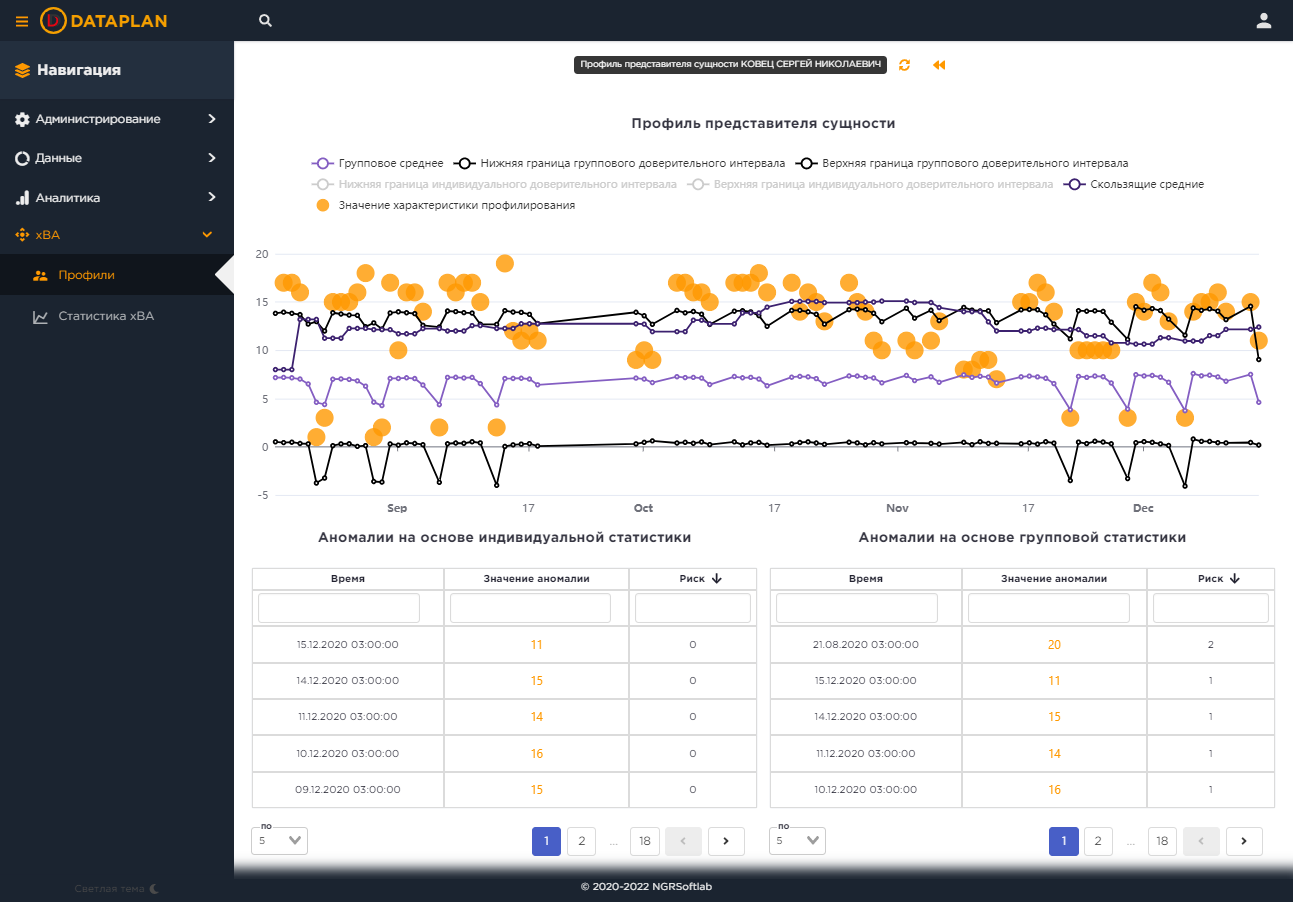This screenshot has width=1293, height=902.
Task: Open the user account icon
Action: [x=1264, y=20]
